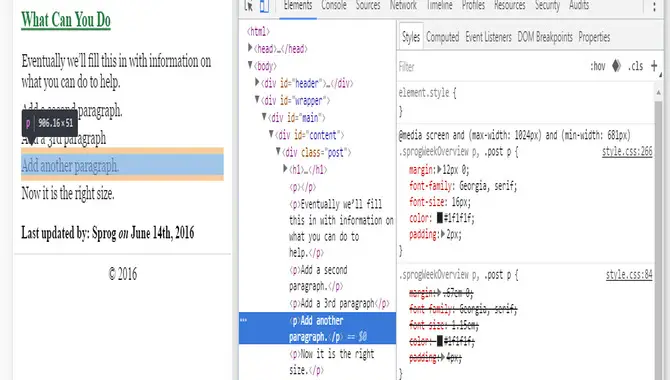This screenshot has width=670, height=380.
Task: Open DevTools three-dot menu
Action: point(654,6)
